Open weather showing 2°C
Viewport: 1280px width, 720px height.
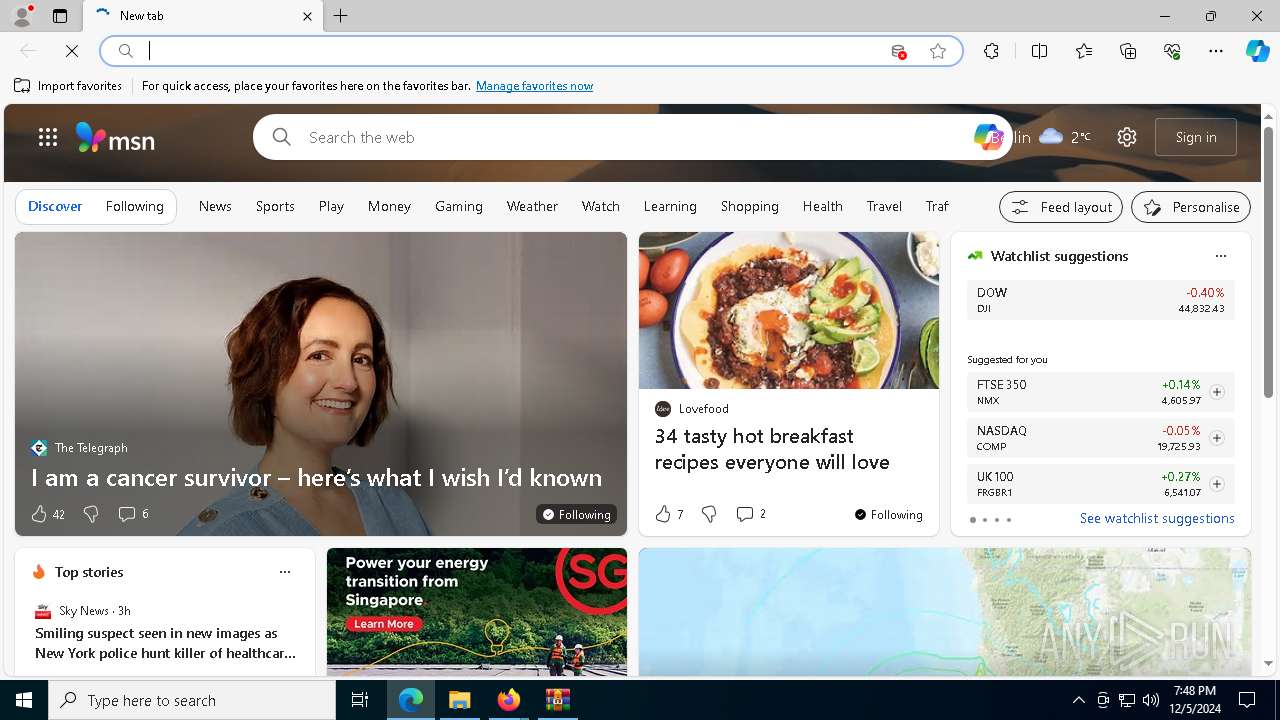(1065, 137)
